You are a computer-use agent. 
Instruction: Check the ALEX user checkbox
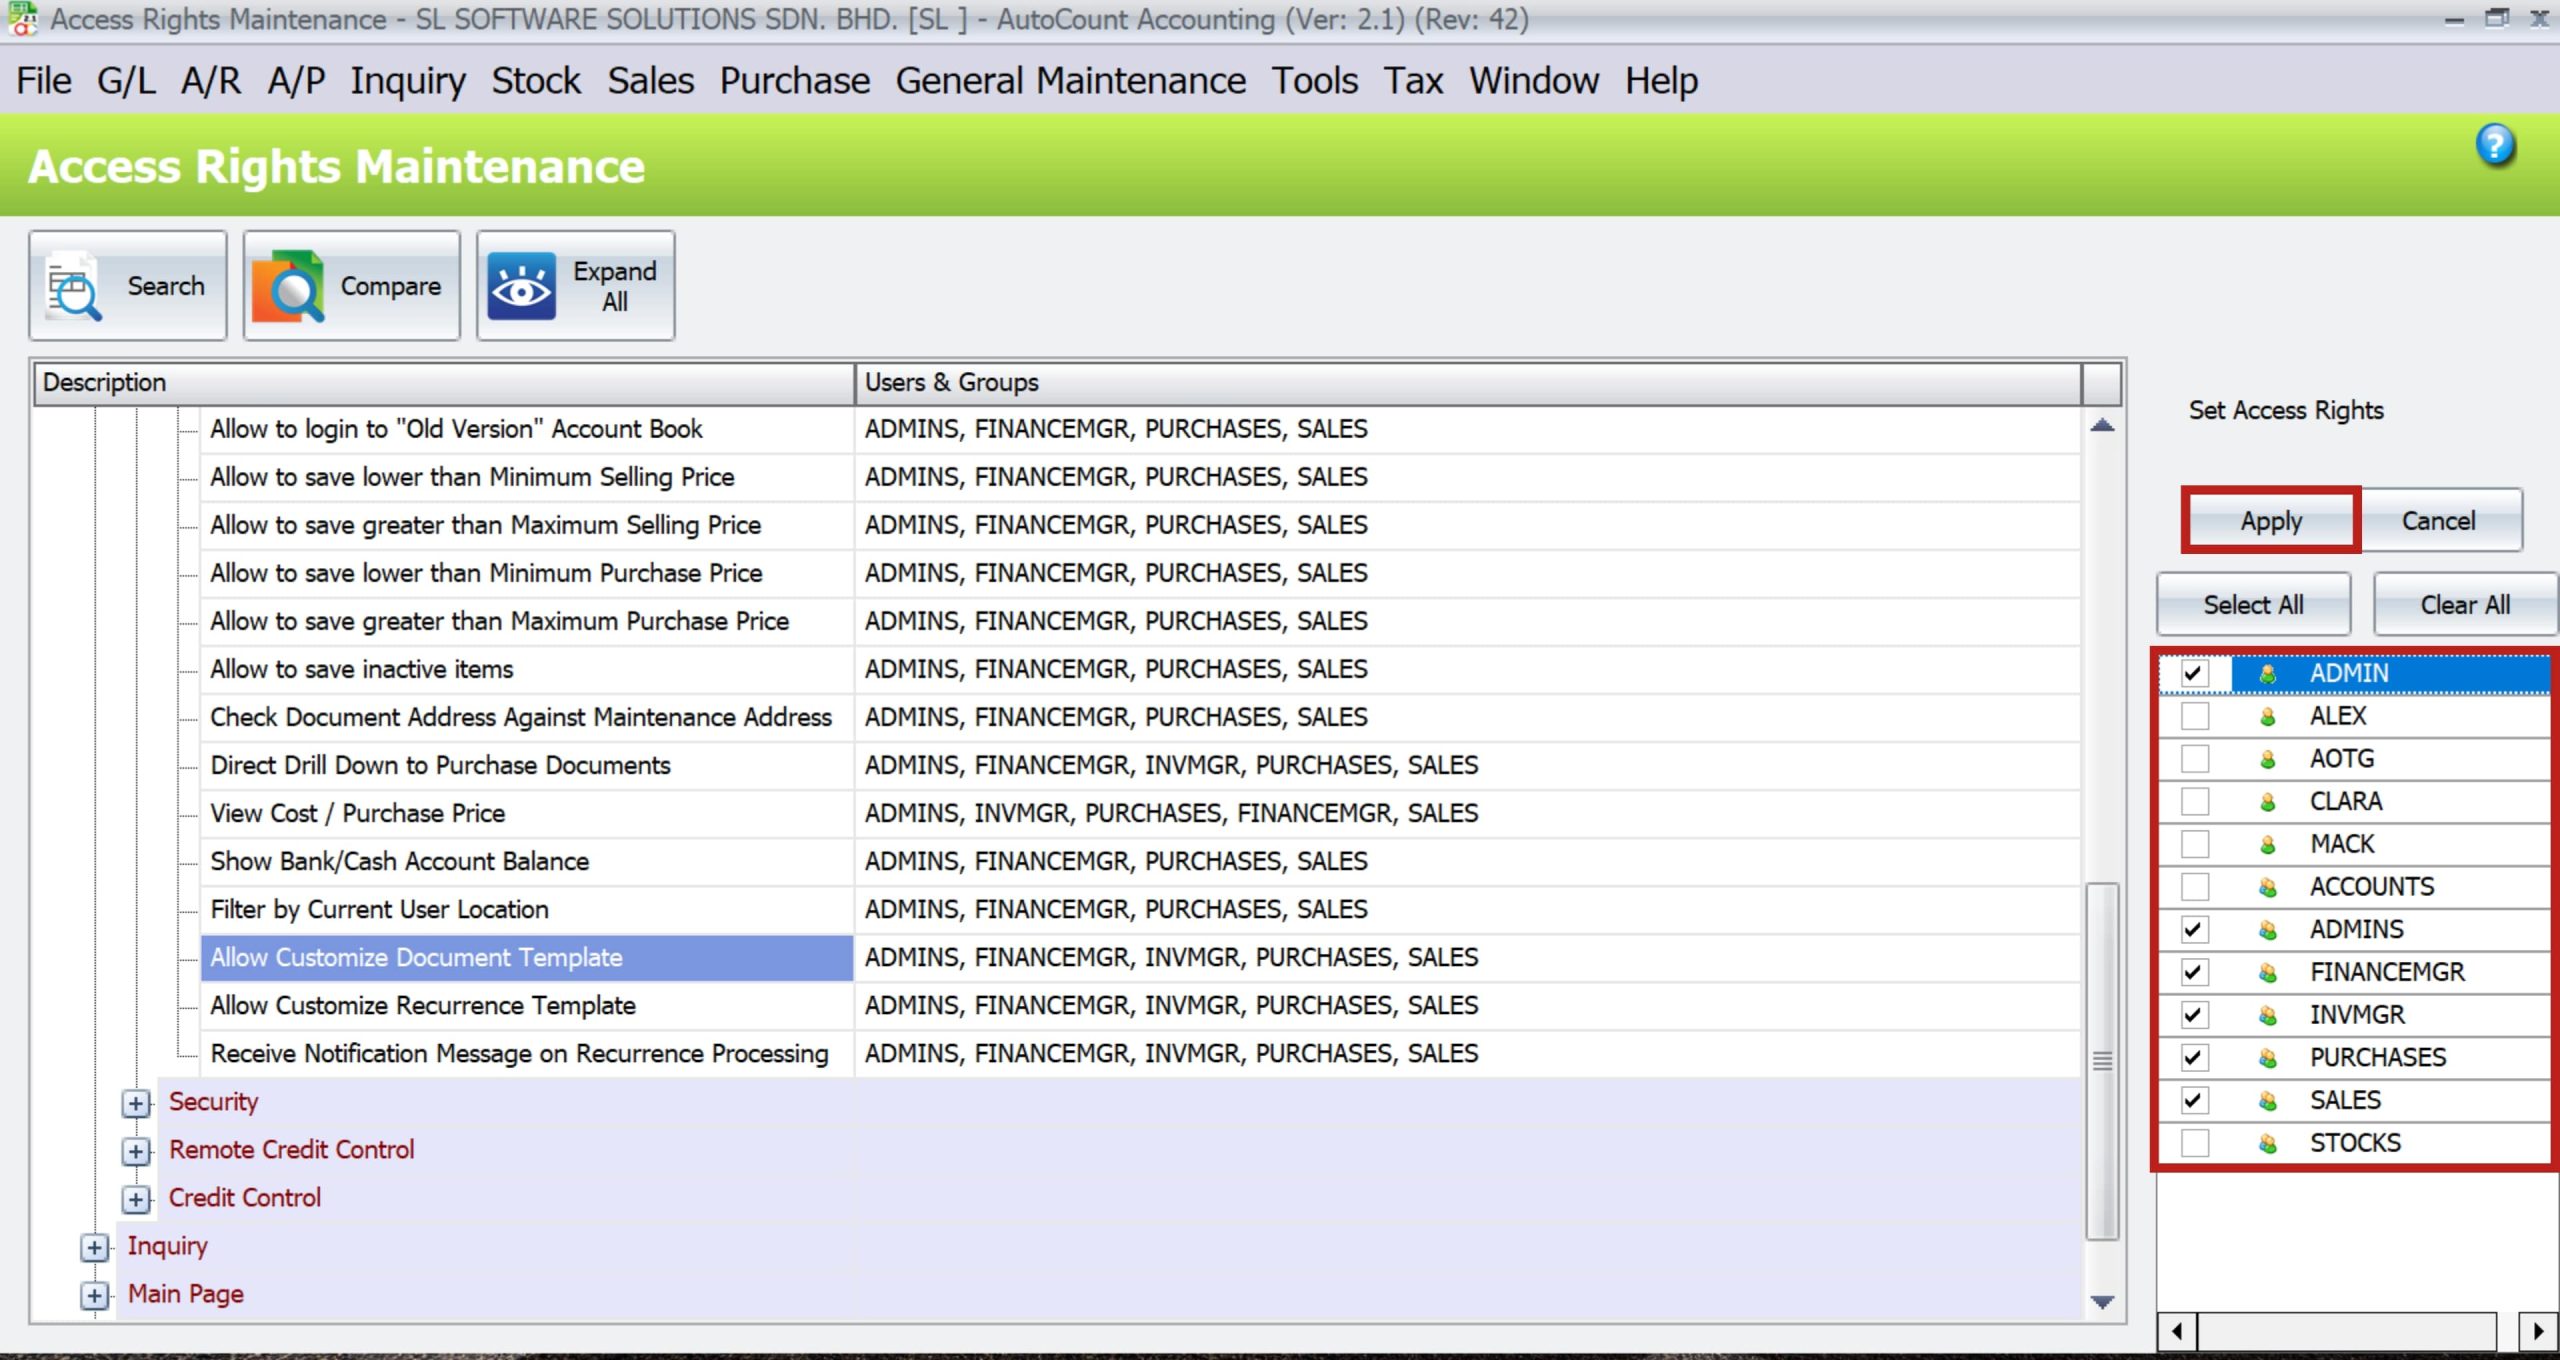click(x=2195, y=716)
